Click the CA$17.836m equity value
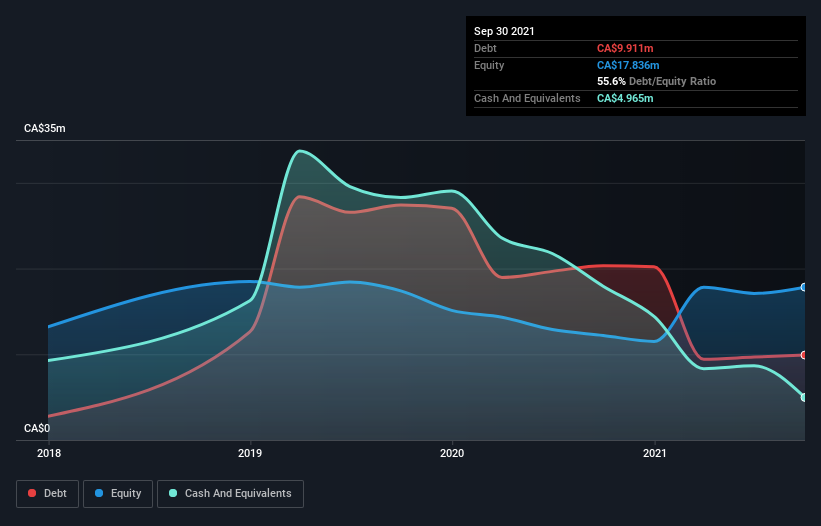The width and height of the screenshot is (821, 526). coord(628,65)
